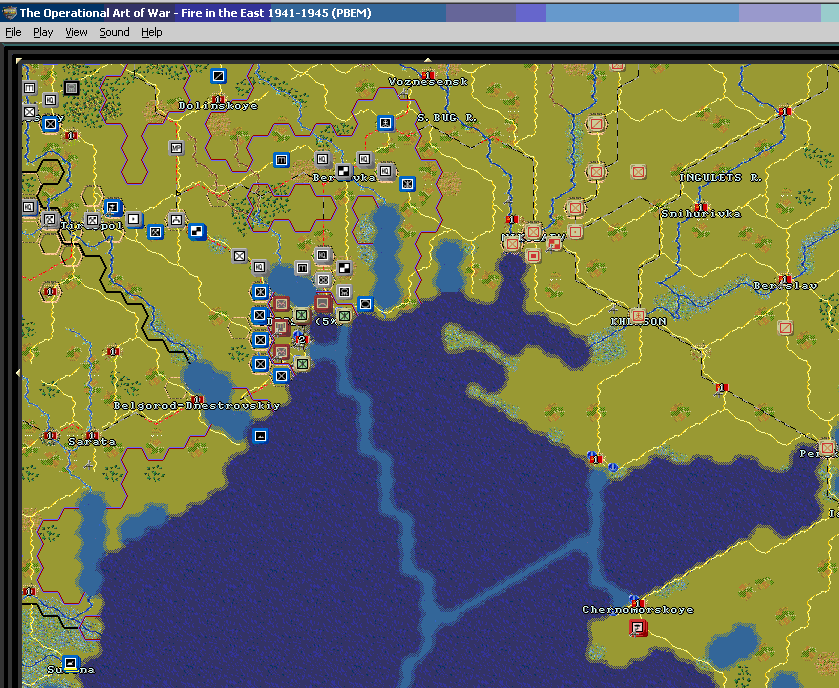Click the Snihurivka town label
Image resolution: width=839 pixels, height=688 pixels.
[701, 214]
